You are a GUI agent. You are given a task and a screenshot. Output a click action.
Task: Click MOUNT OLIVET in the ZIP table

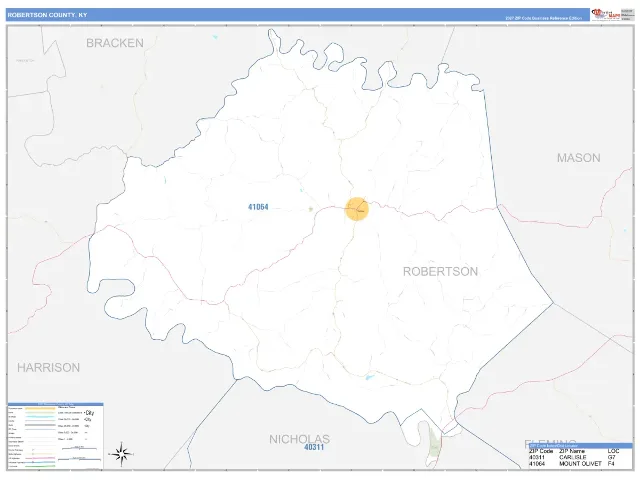(580, 464)
